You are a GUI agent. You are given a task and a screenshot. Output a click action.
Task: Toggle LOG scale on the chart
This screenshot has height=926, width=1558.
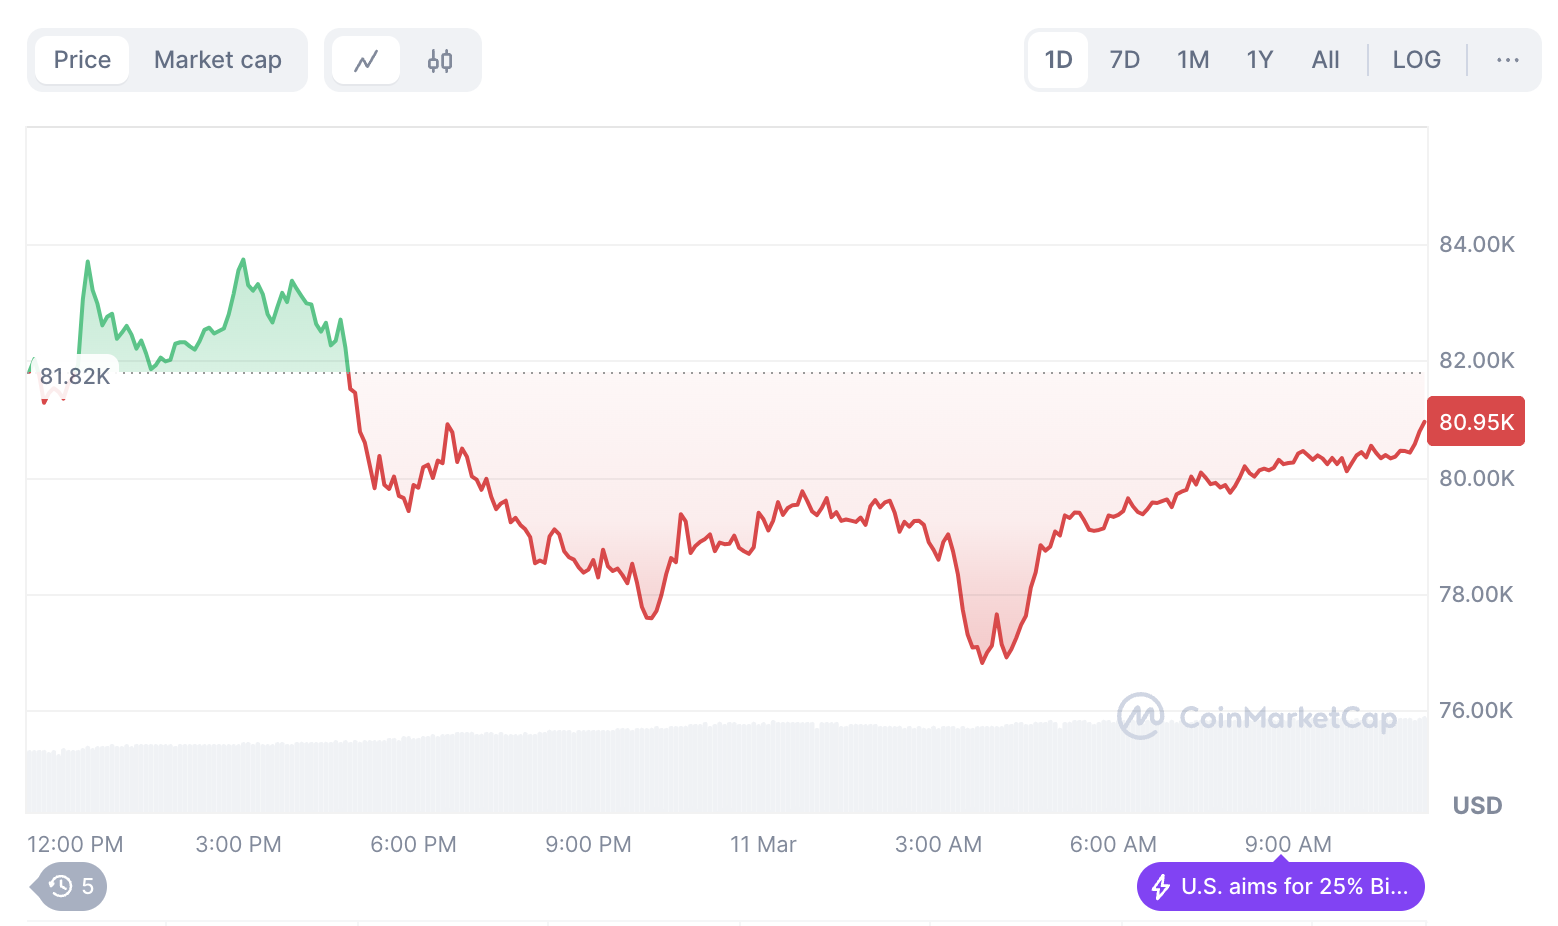click(x=1416, y=60)
